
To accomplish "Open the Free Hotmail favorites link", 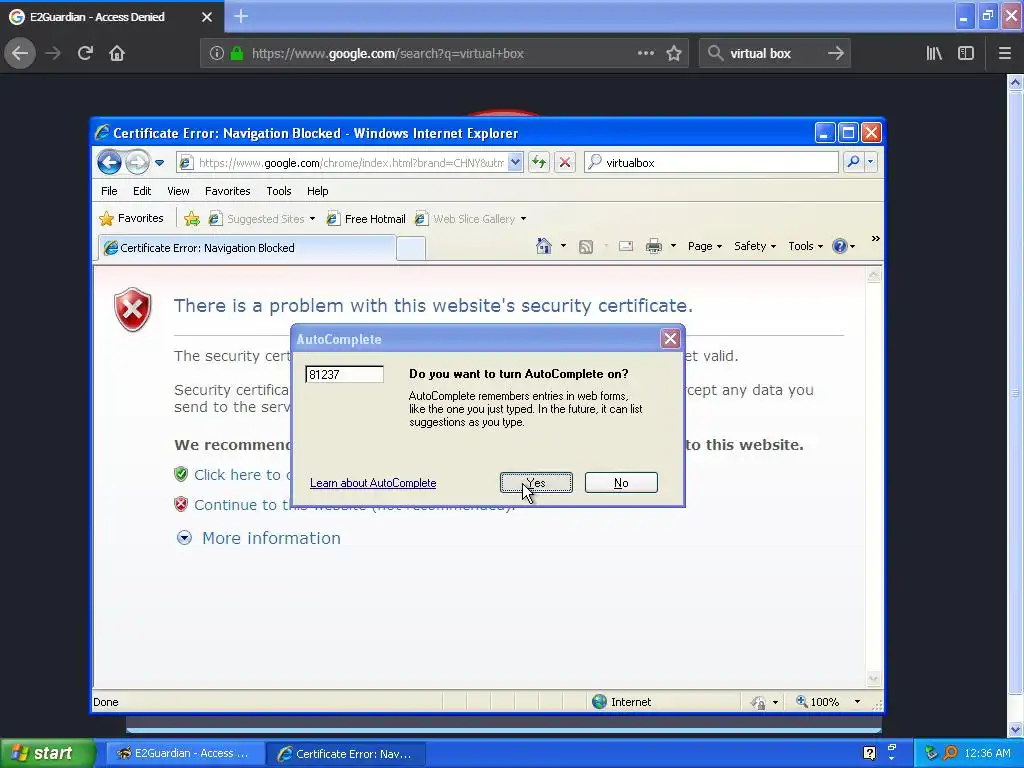I will pos(366,219).
